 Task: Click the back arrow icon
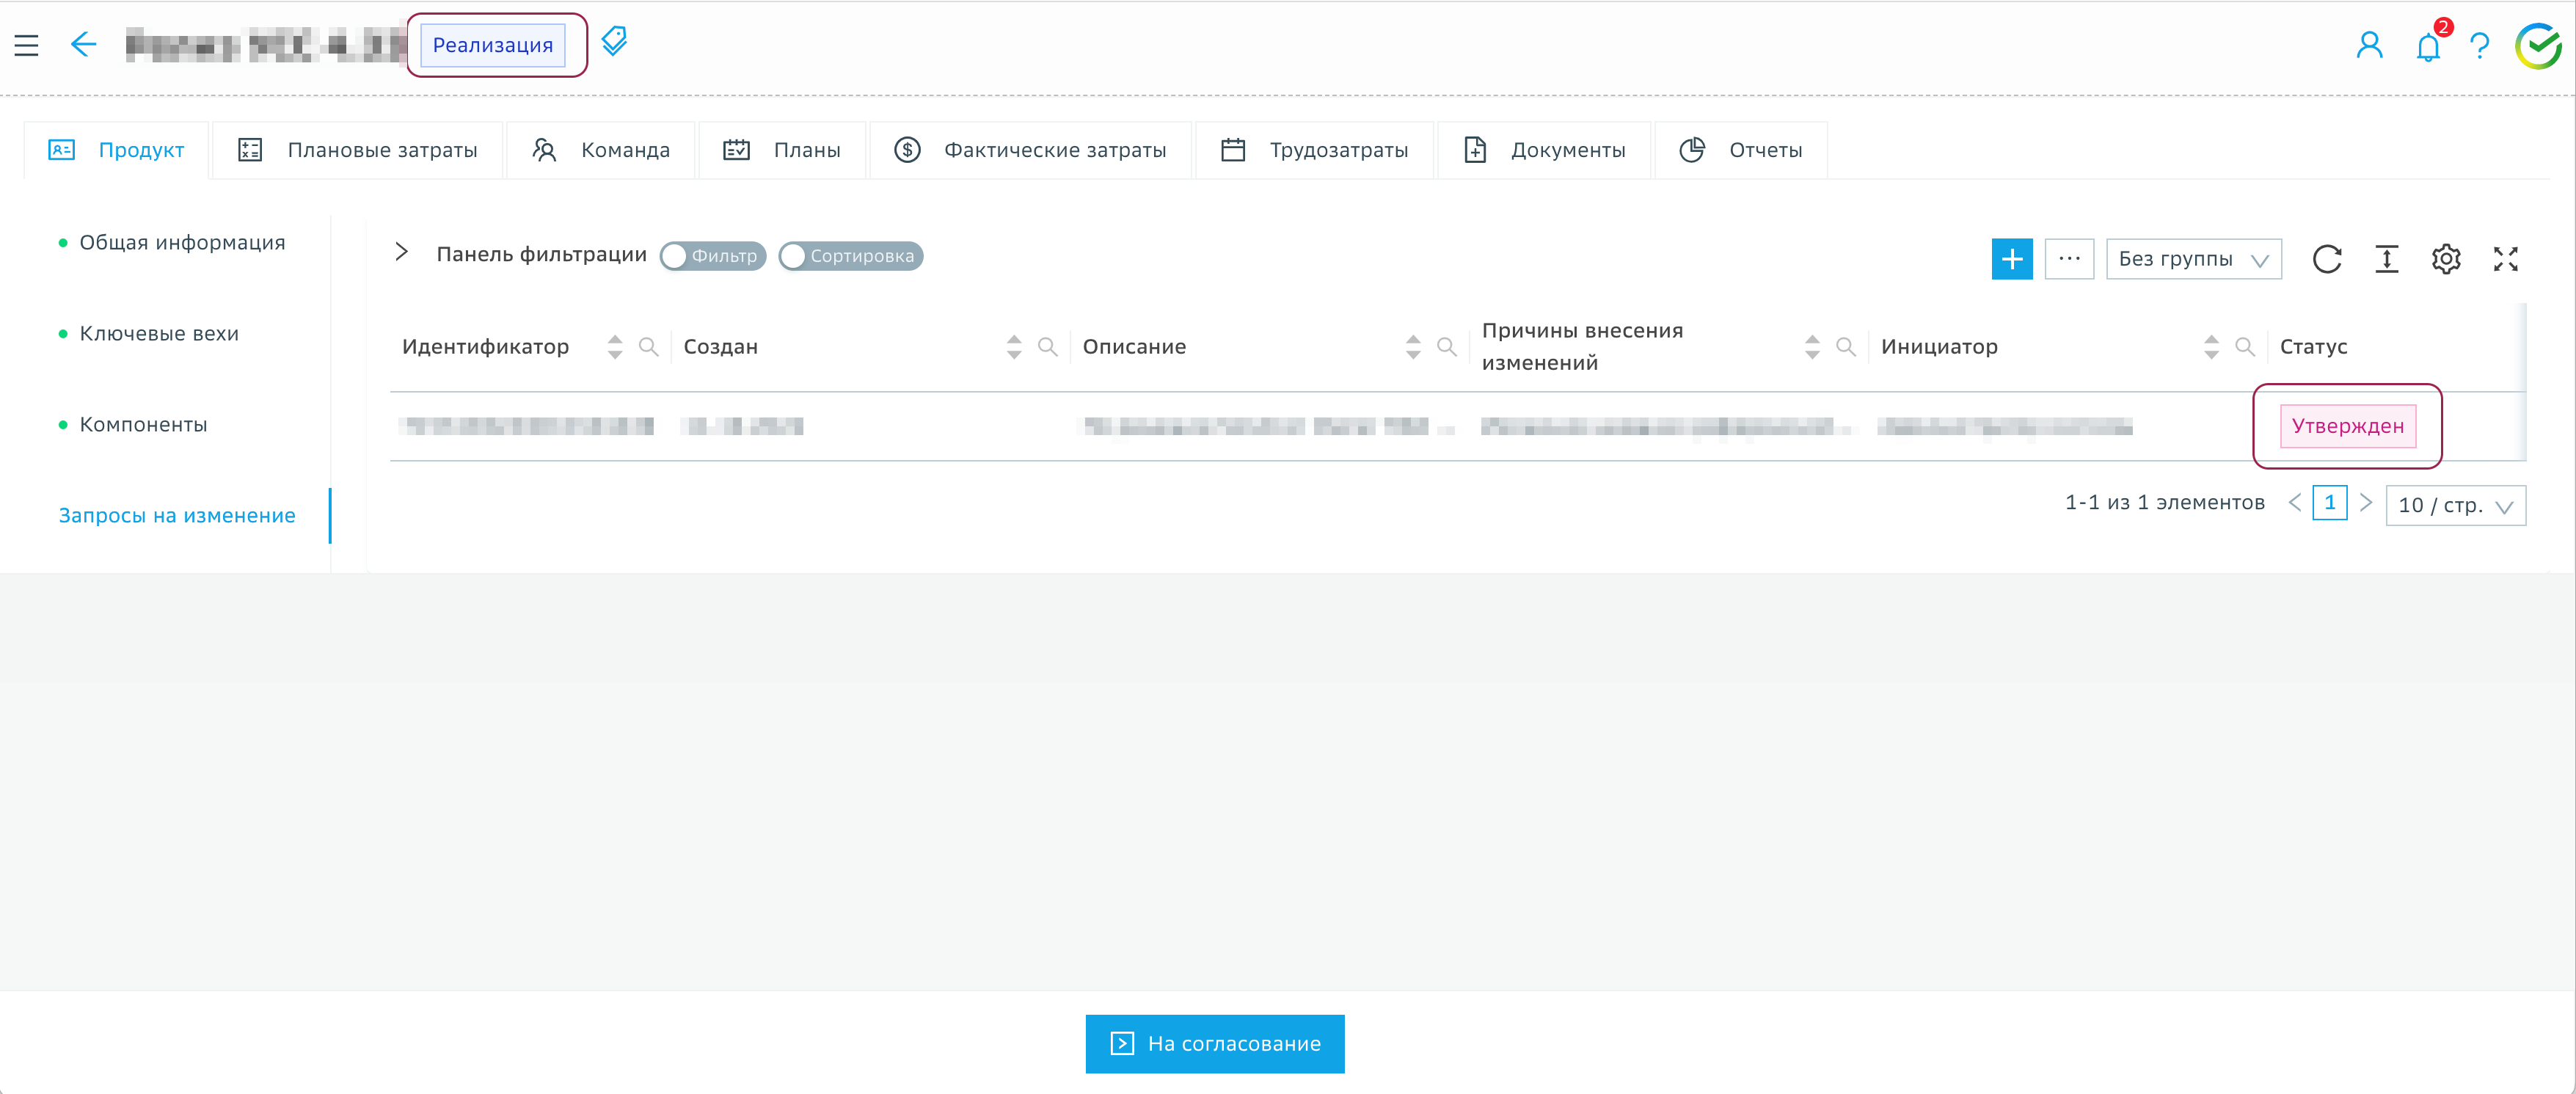[x=84, y=45]
